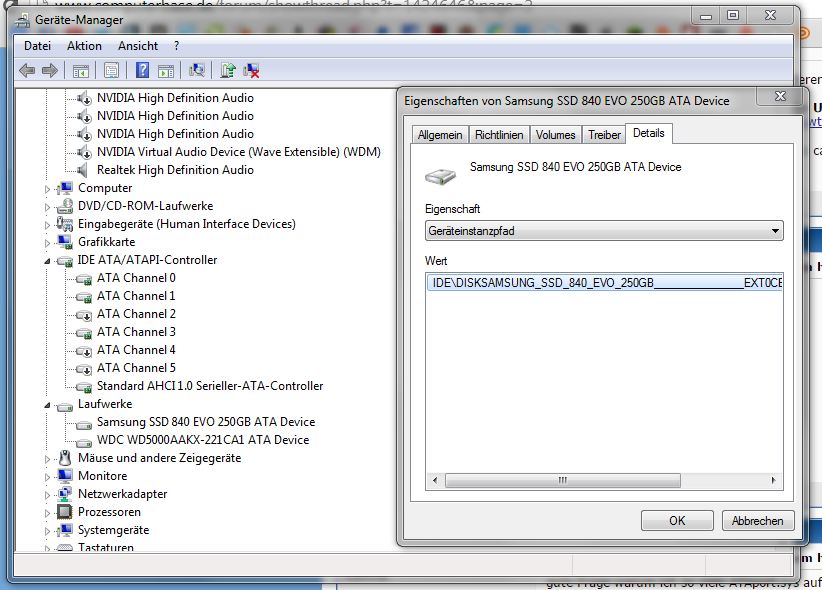
Task: Click the Forward arrow in Geräte-Manager toolbar
Action: [49, 70]
